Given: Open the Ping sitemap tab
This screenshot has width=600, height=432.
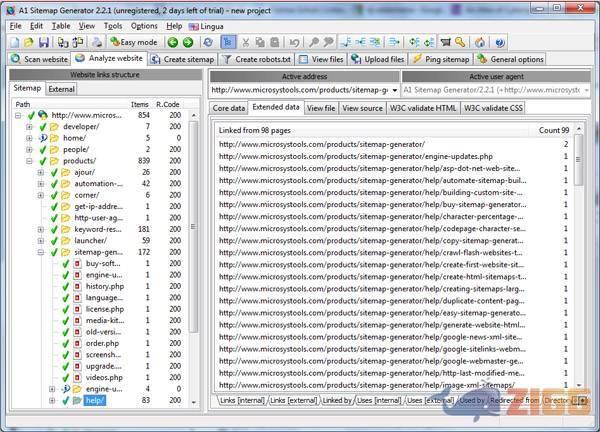Looking at the screenshot, I should pos(441,59).
